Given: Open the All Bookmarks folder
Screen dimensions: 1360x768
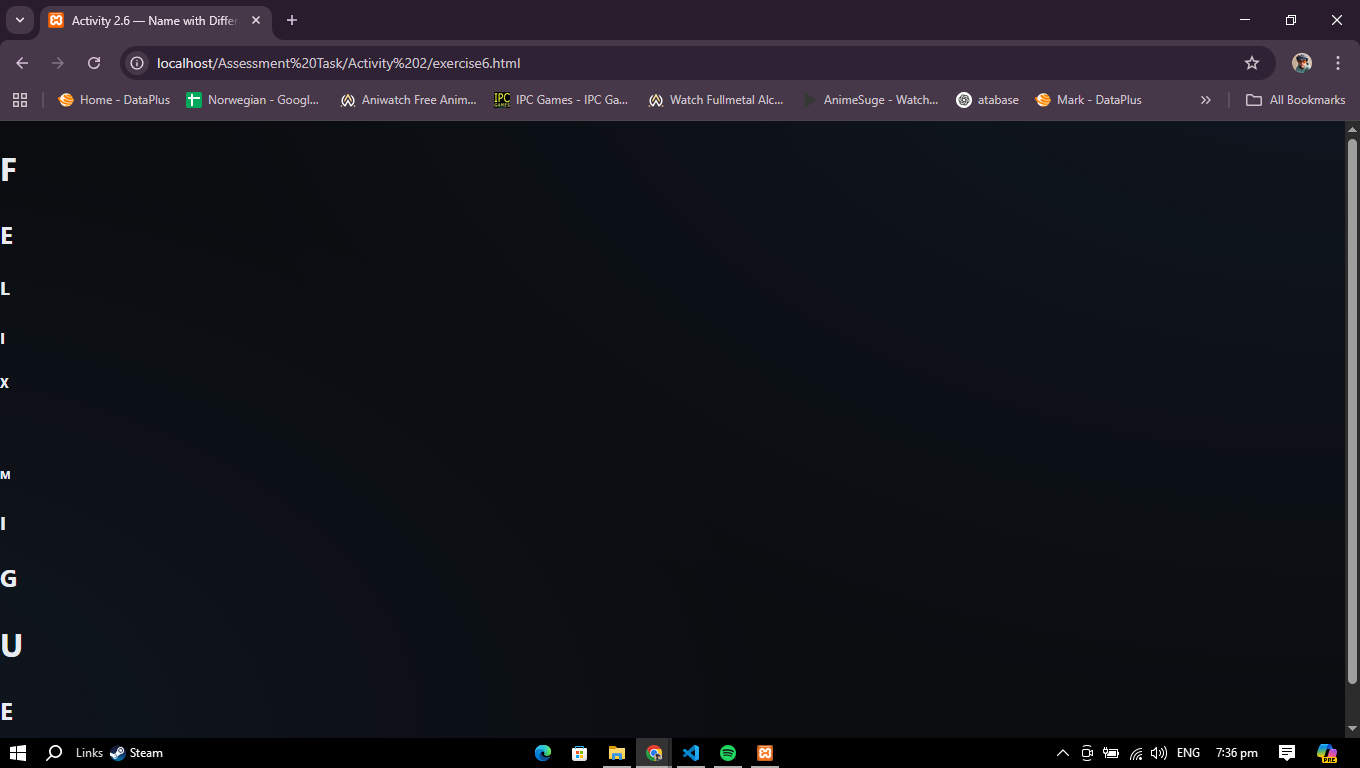Looking at the screenshot, I should pos(1295,100).
